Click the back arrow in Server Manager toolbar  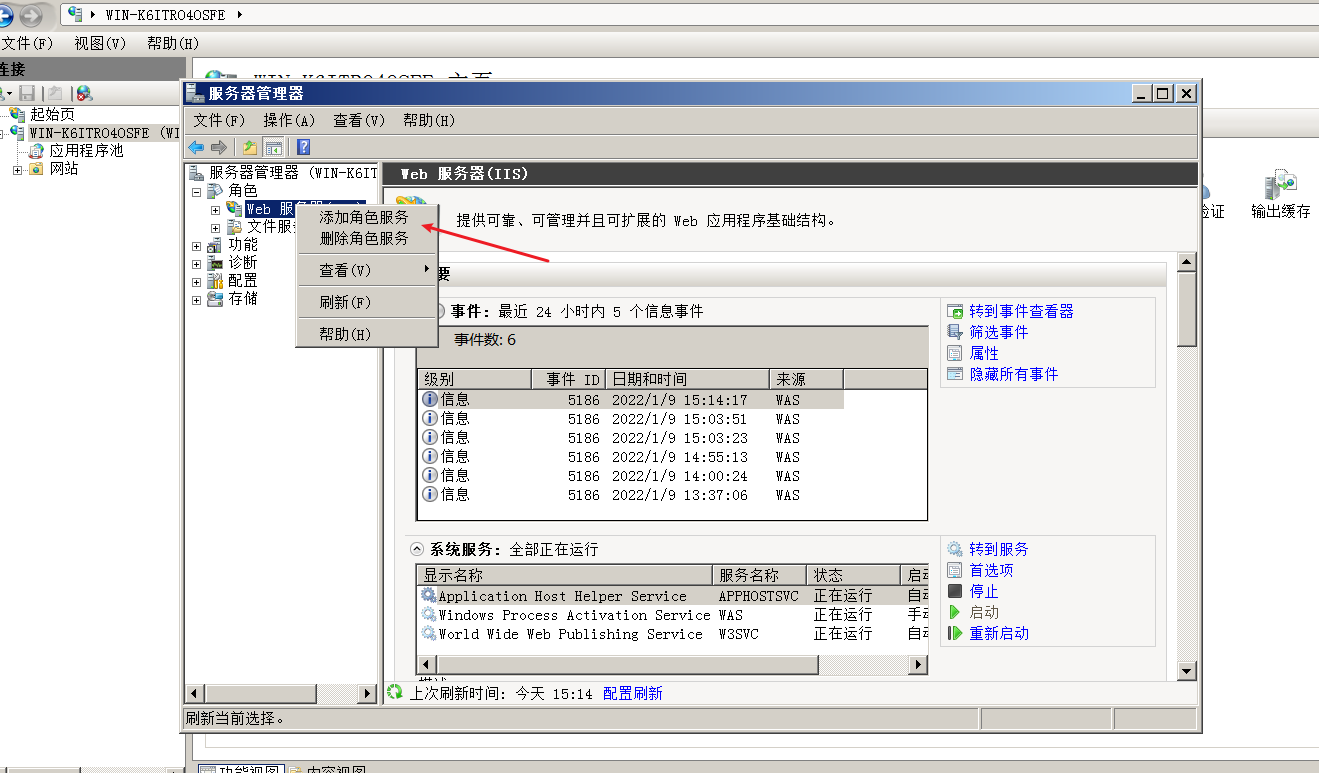pos(196,147)
